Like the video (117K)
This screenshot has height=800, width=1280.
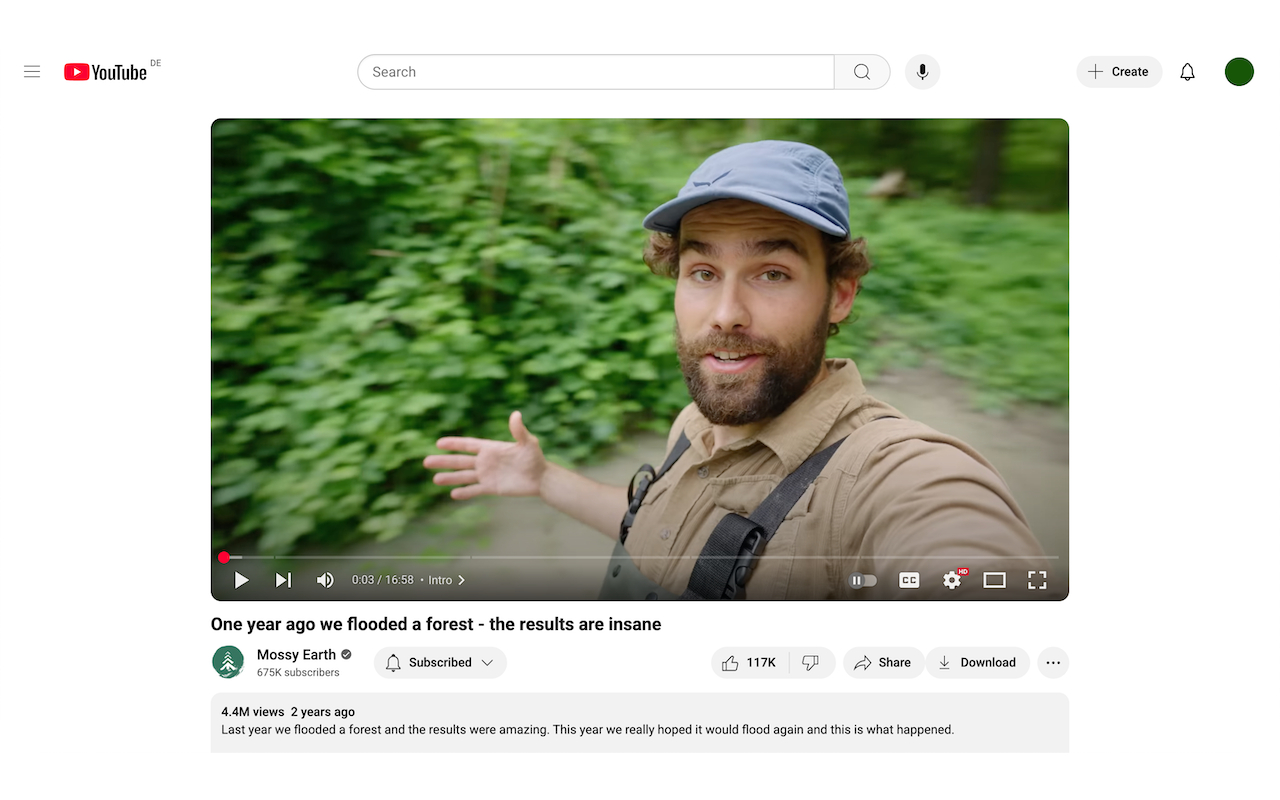749,662
